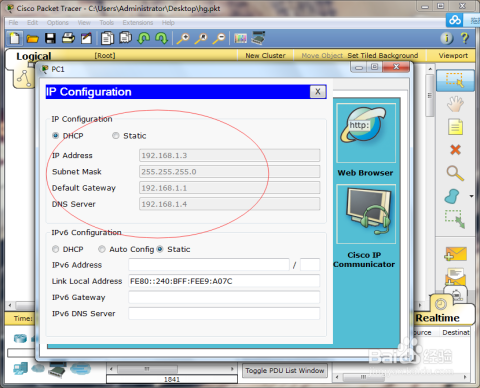480x388 pixels.
Task: Select the IPv6 DHCP radio button
Action: pos(56,249)
